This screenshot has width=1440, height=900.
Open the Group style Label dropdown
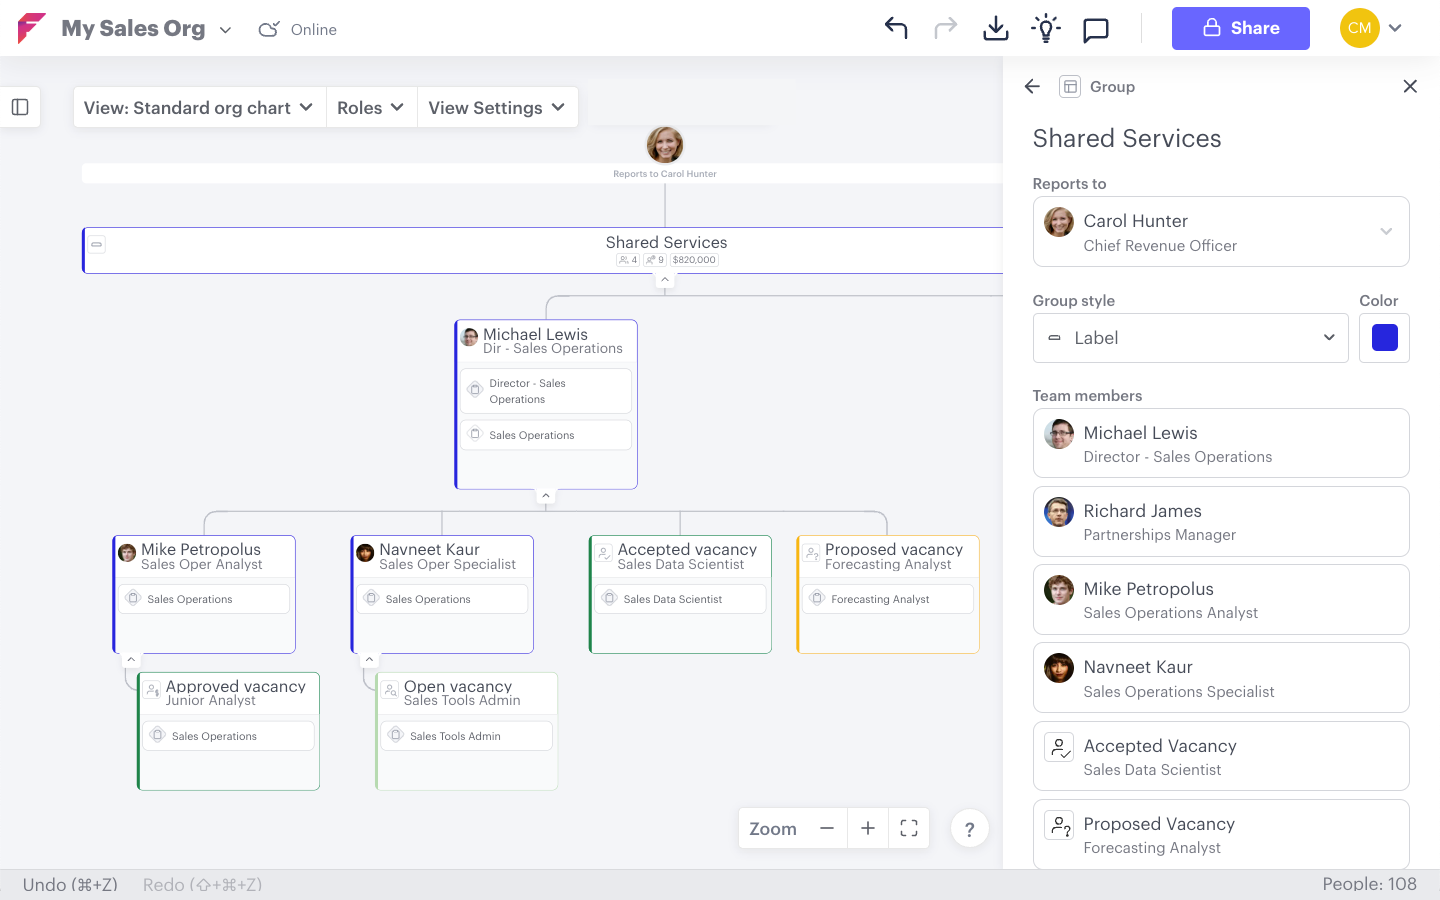click(1190, 338)
